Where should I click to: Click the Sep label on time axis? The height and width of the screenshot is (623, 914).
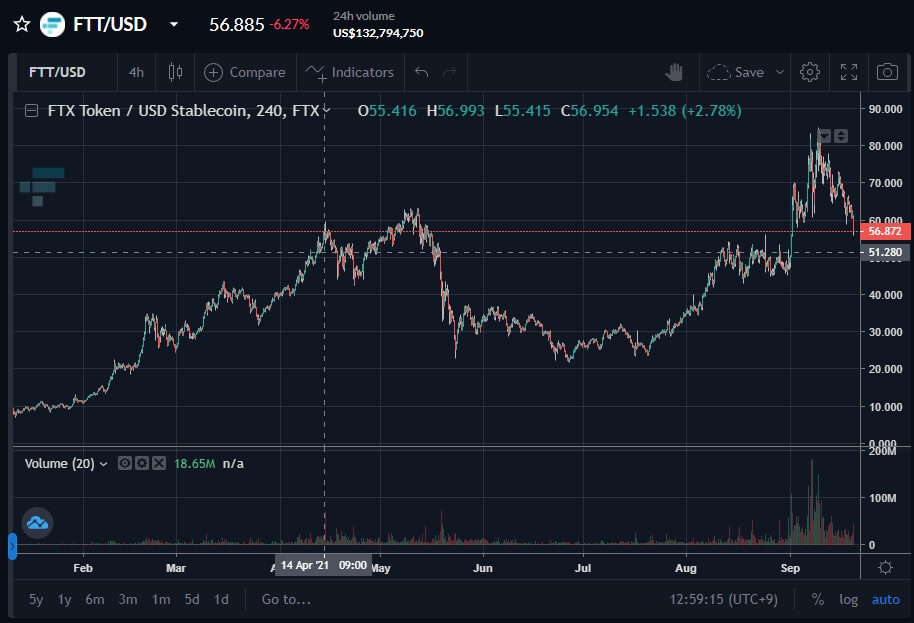pos(790,568)
